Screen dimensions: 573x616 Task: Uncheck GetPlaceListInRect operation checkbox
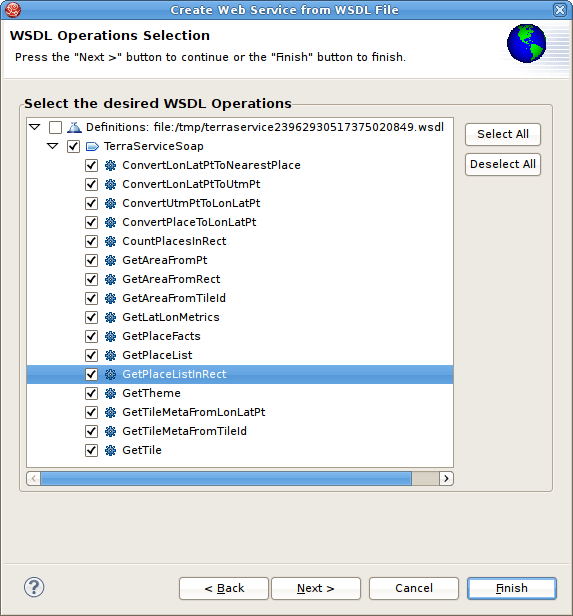(x=92, y=374)
